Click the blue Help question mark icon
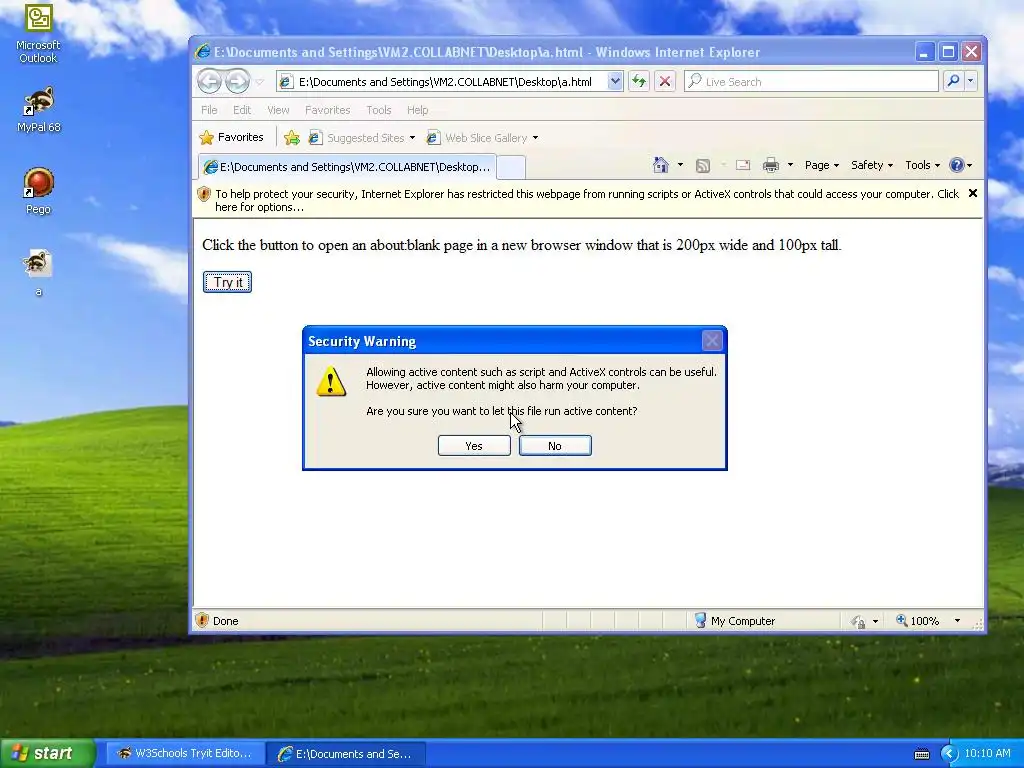This screenshot has width=1024, height=768. click(x=957, y=165)
